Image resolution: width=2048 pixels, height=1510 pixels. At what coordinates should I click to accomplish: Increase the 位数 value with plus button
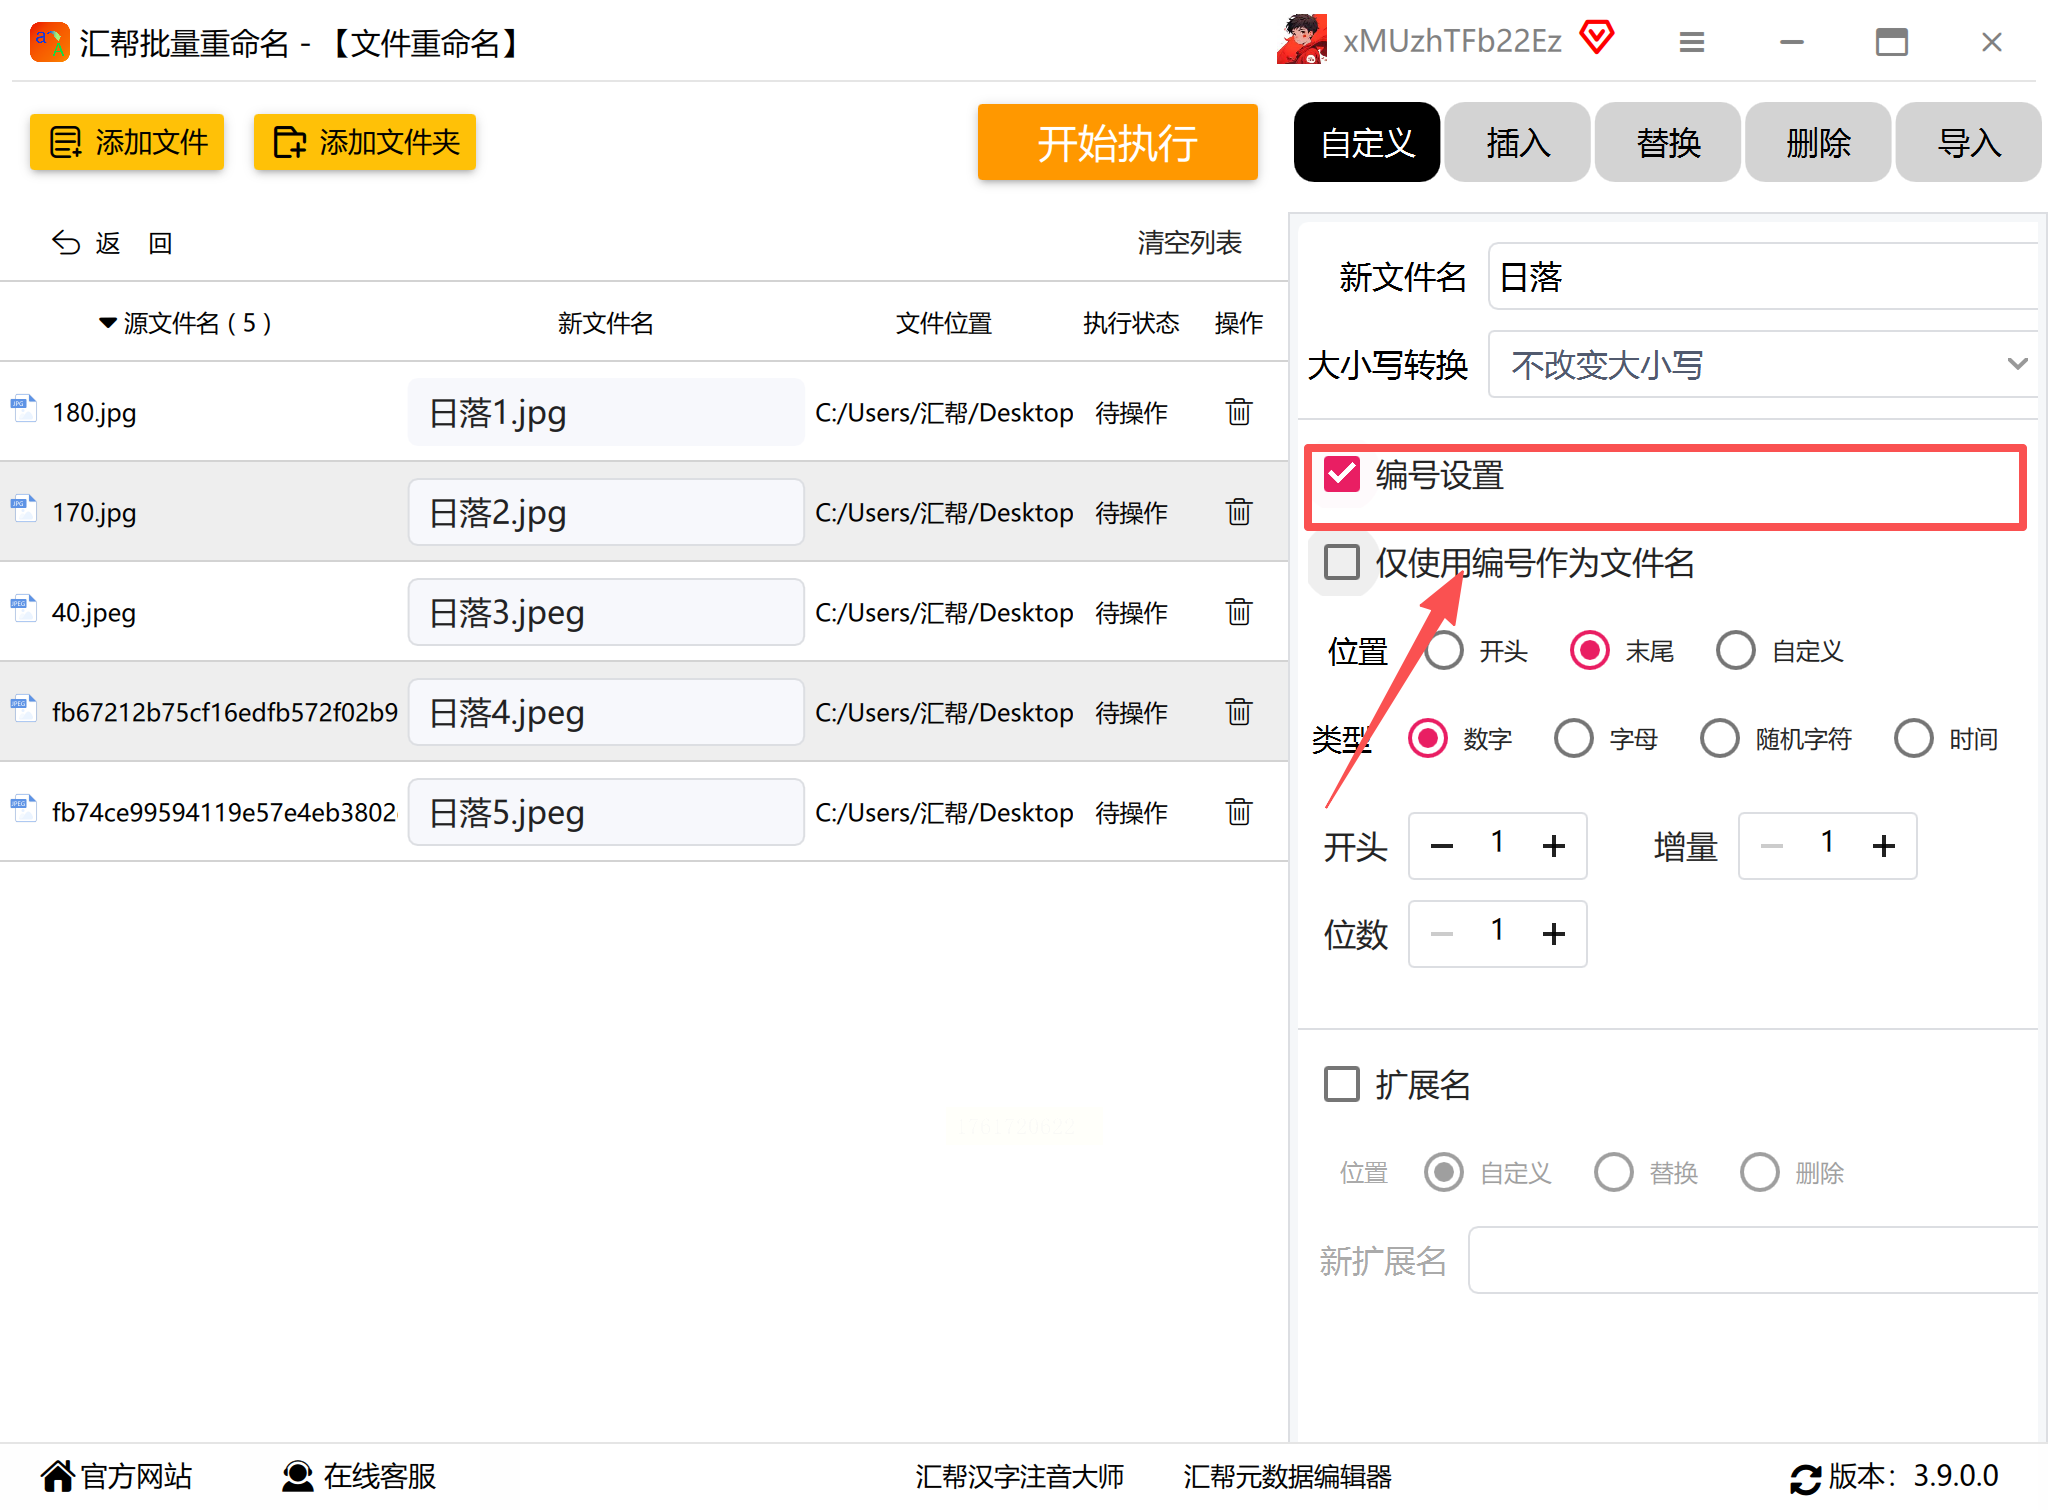pos(1553,934)
